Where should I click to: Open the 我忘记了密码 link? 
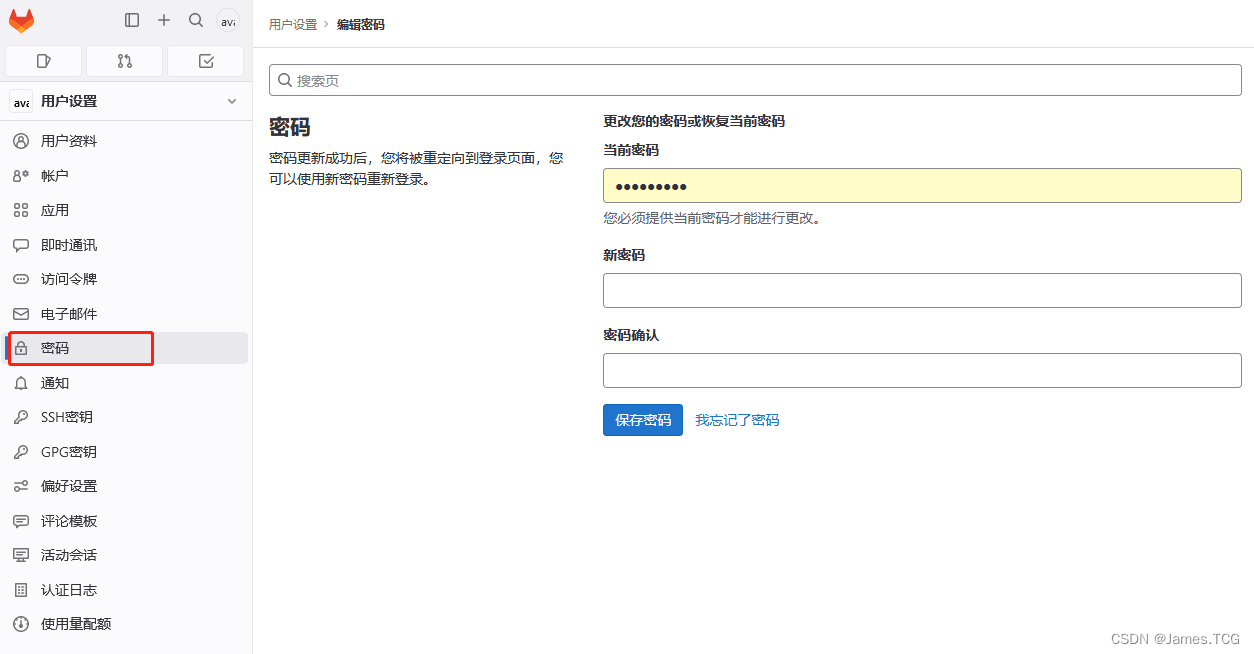(737, 420)
